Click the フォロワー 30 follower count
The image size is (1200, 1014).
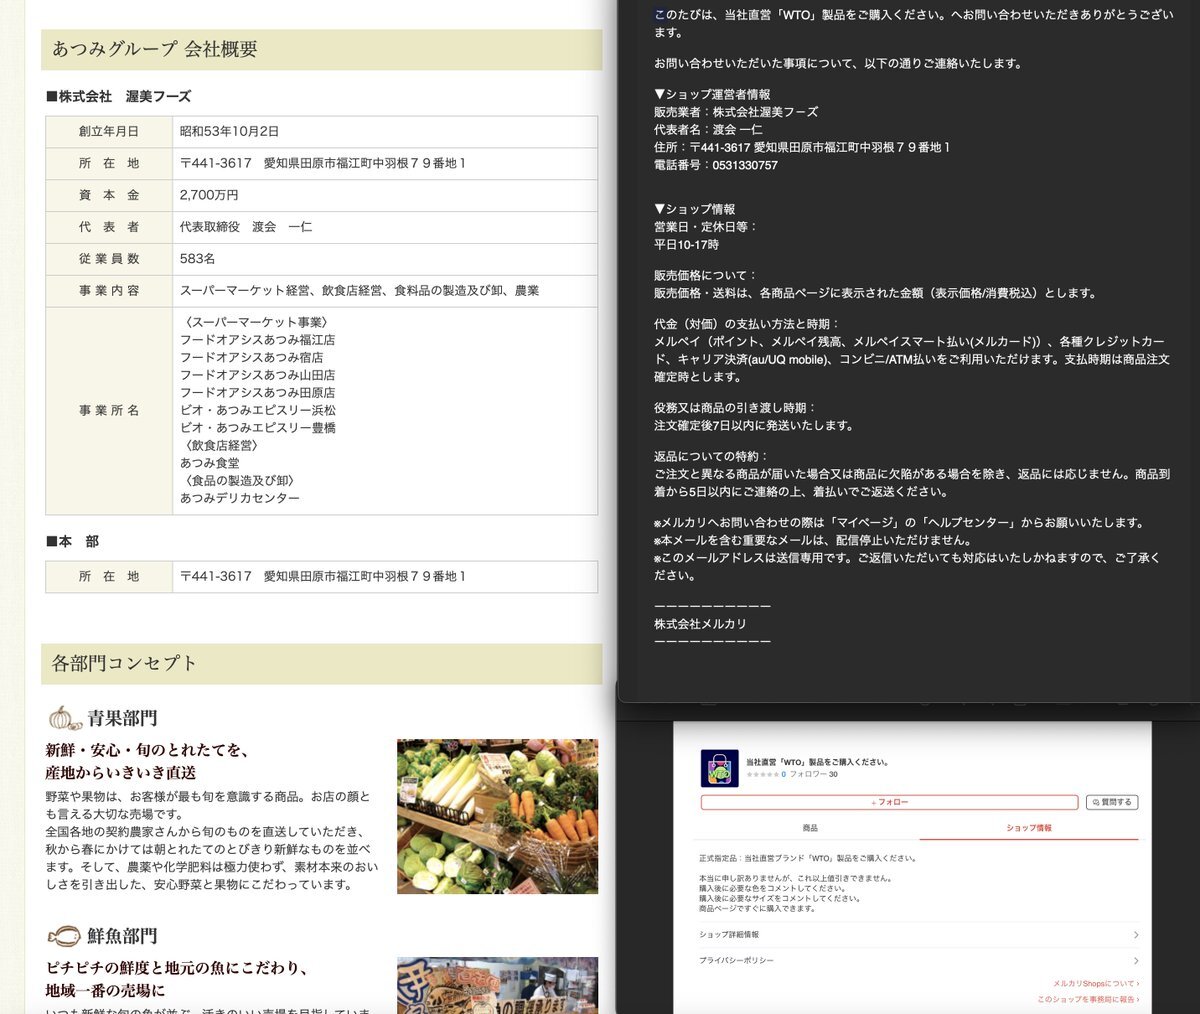(x=814, y=774)
